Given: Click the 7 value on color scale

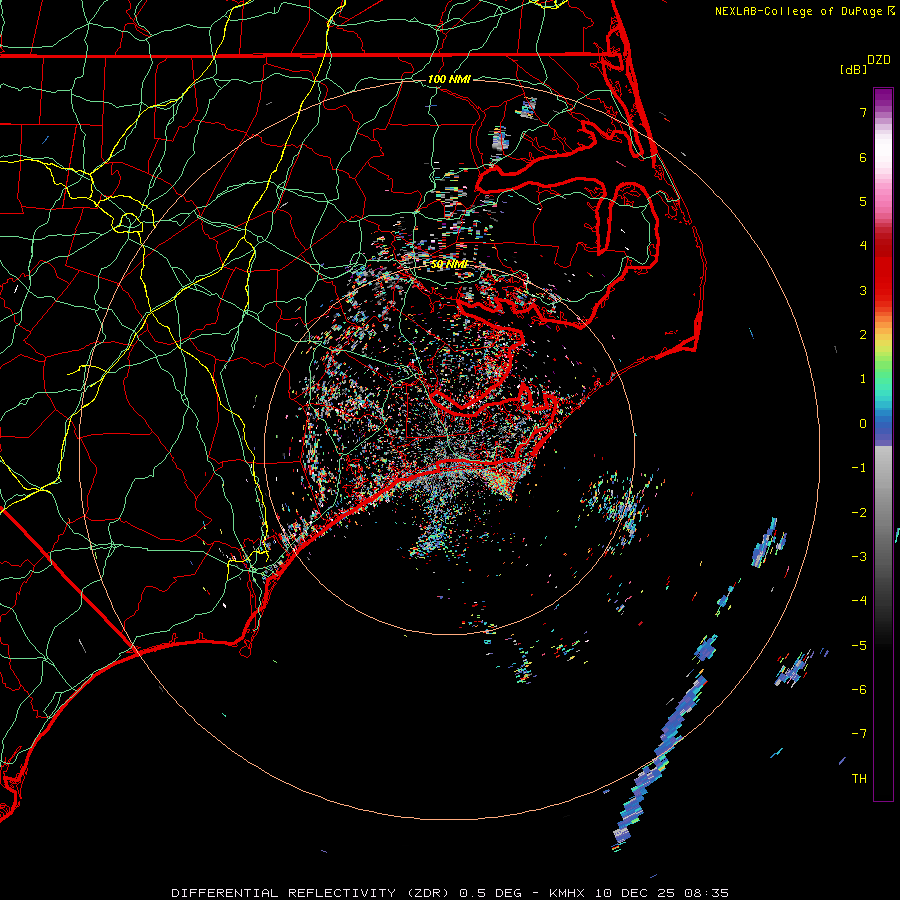Looking at the screenshot, I should point(863,112).
